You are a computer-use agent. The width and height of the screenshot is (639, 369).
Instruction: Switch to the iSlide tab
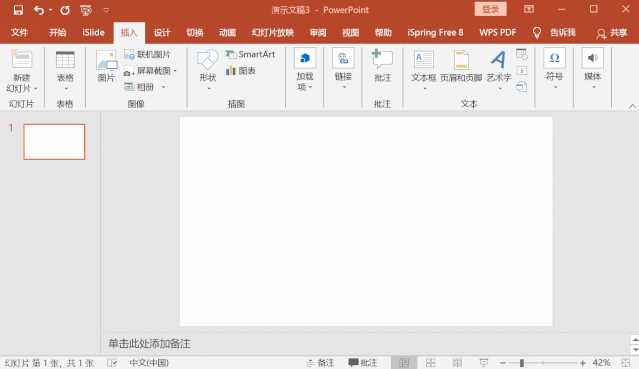(x=93, y=33)
